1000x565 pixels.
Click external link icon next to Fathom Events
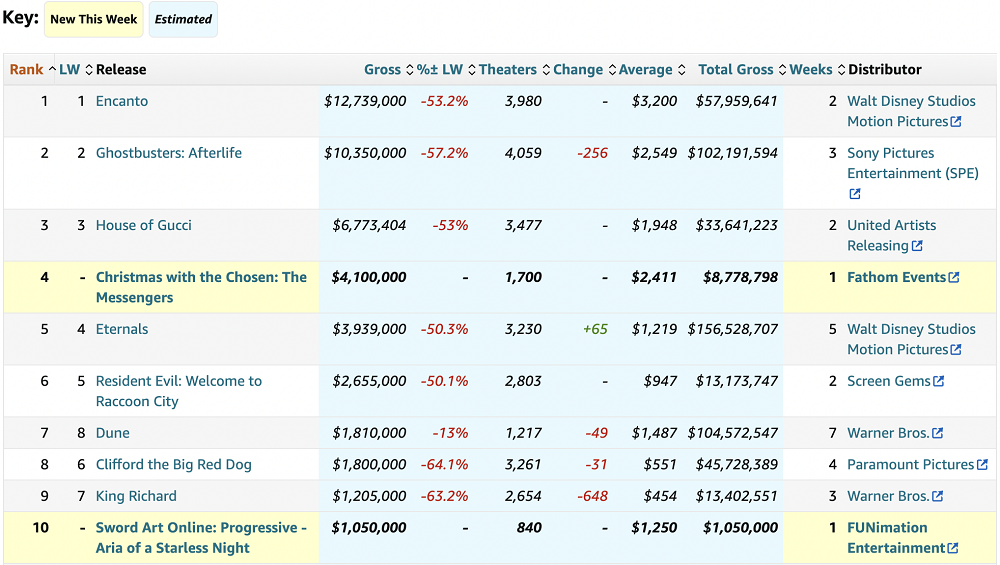click(x=954, y=278)
